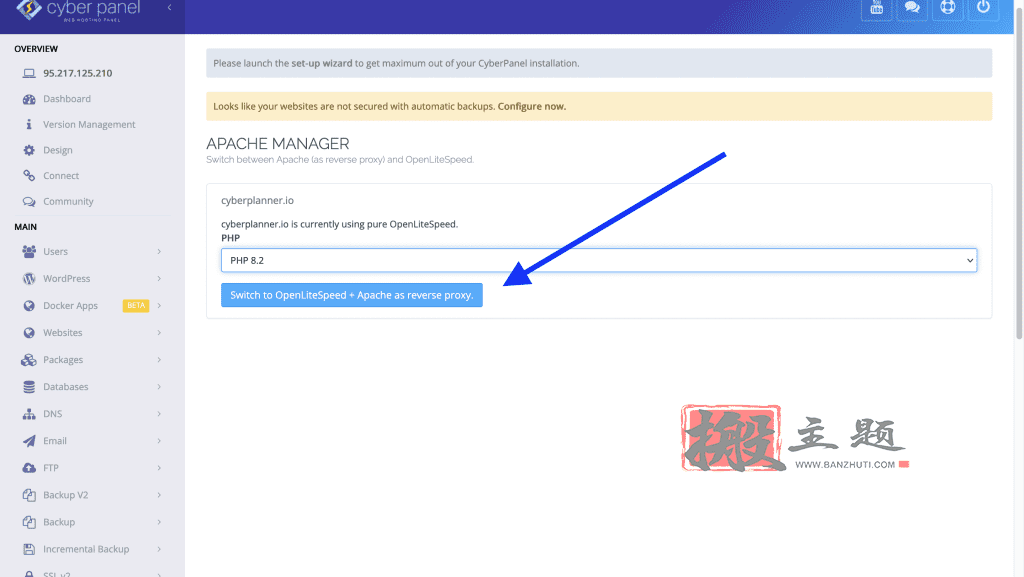This screenshot has width=1024, height=577.
Task: Expand the FTP submenu chevron
Action: pyautogui.click(x=159, y=468)
